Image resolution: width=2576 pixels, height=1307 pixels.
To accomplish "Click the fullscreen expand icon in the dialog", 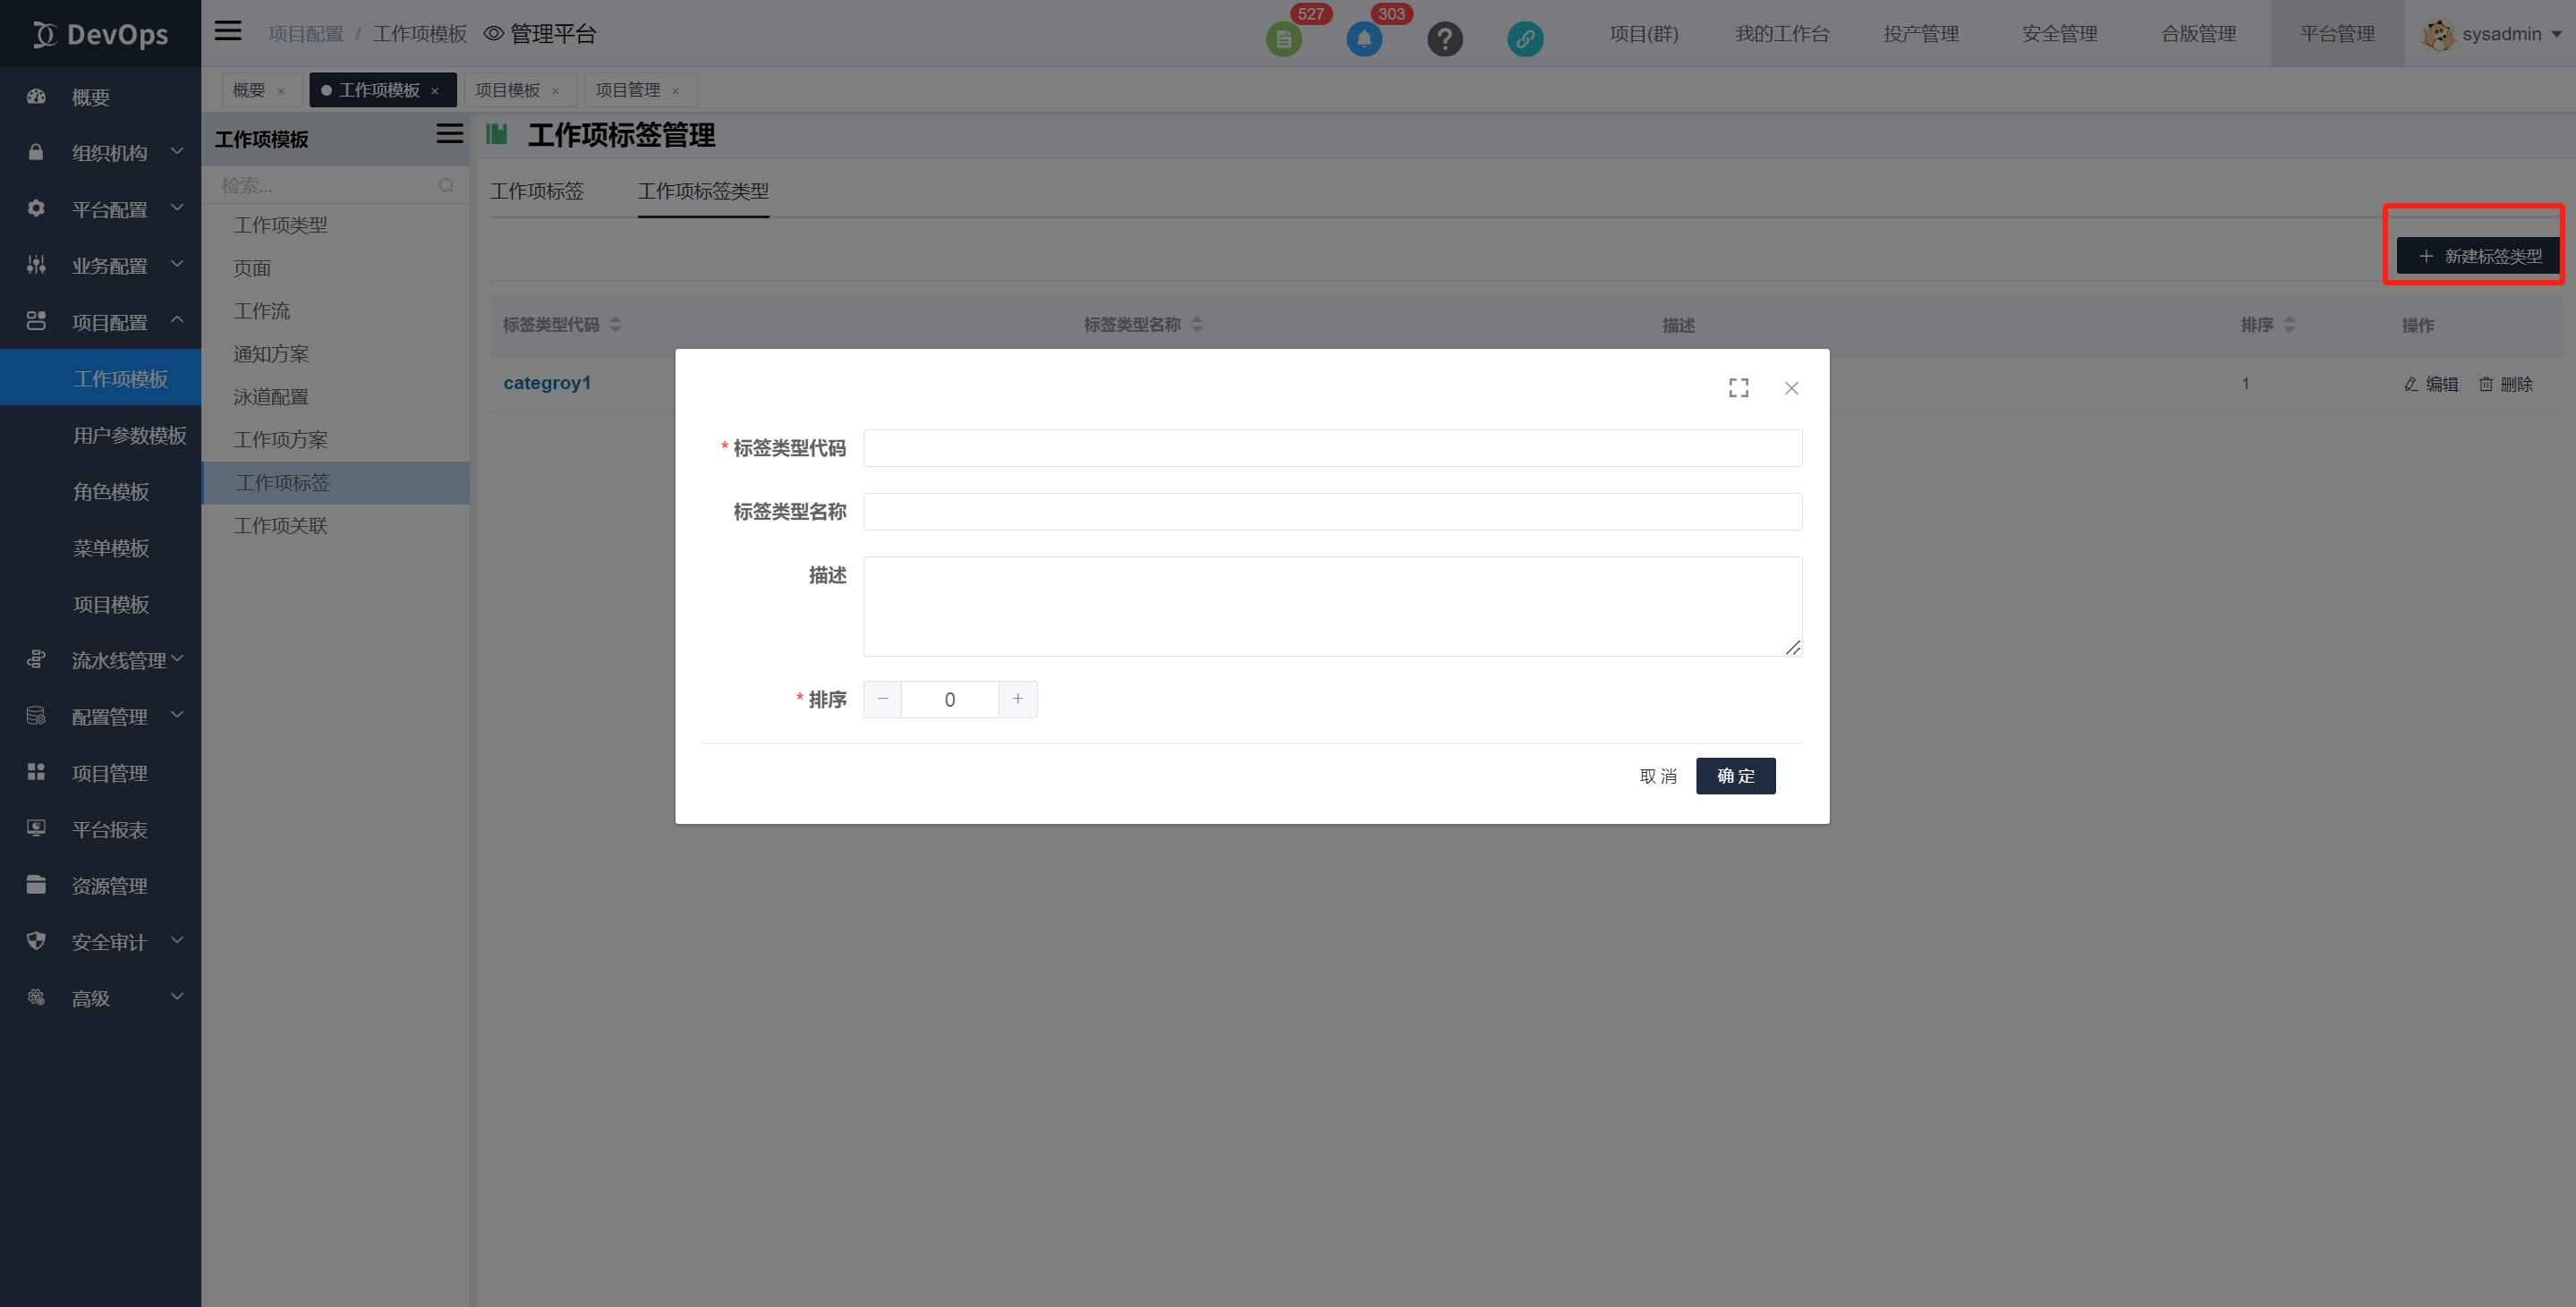I will pyautogui.click(x=1738, y=388).
